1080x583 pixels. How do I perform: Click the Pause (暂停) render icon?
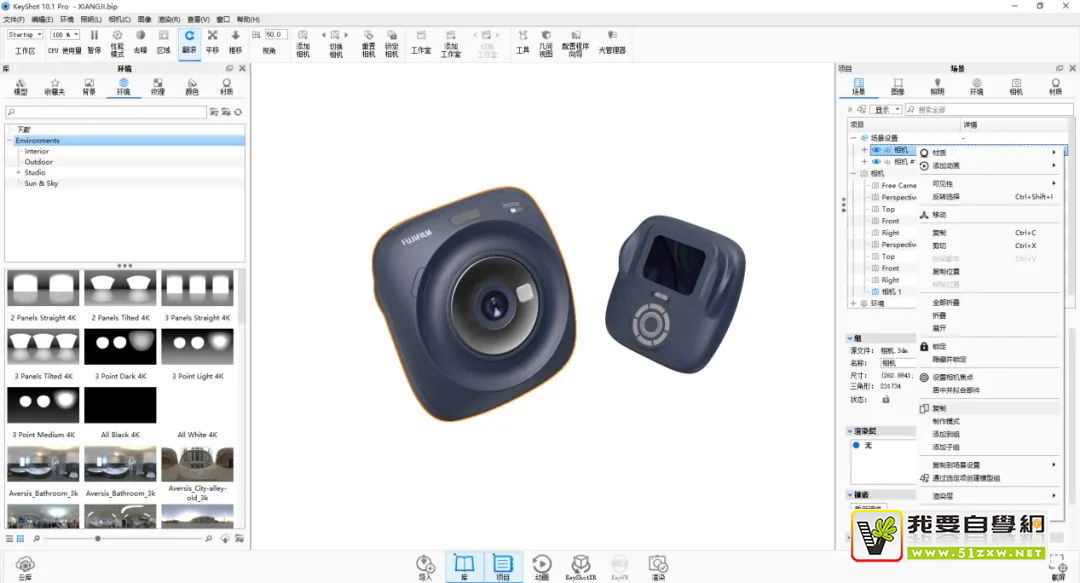[94, 41]
